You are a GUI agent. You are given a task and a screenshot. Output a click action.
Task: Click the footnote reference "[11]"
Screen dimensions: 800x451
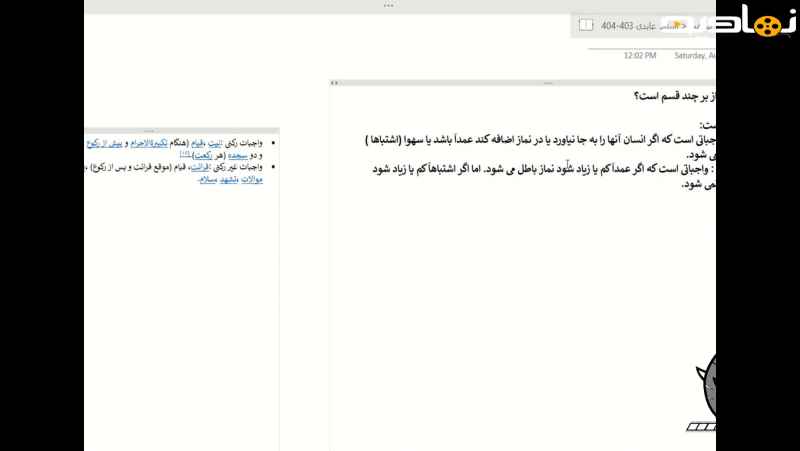click(185, 153)
